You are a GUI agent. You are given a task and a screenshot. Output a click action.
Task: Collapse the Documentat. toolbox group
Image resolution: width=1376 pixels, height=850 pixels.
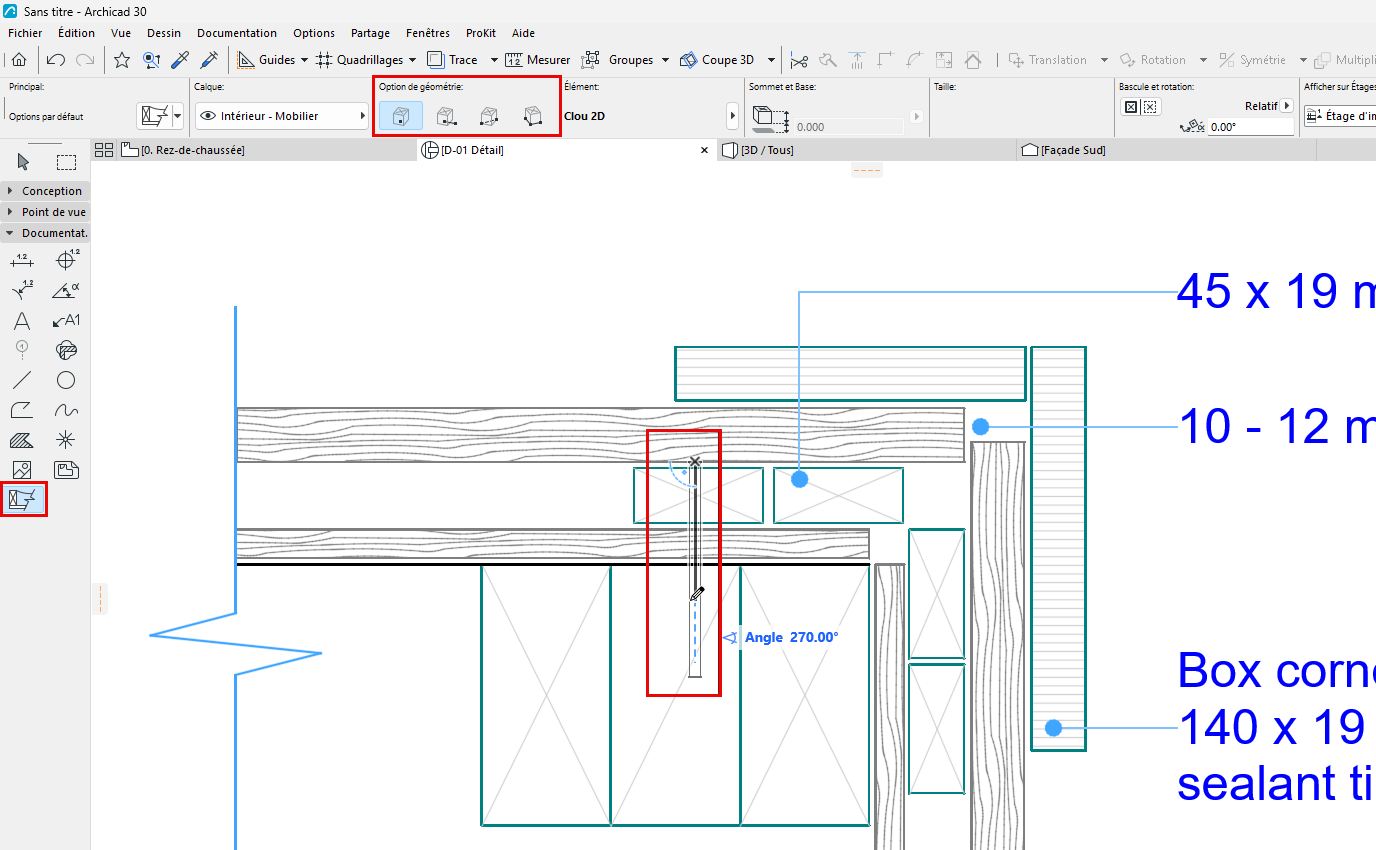(46, 233)
